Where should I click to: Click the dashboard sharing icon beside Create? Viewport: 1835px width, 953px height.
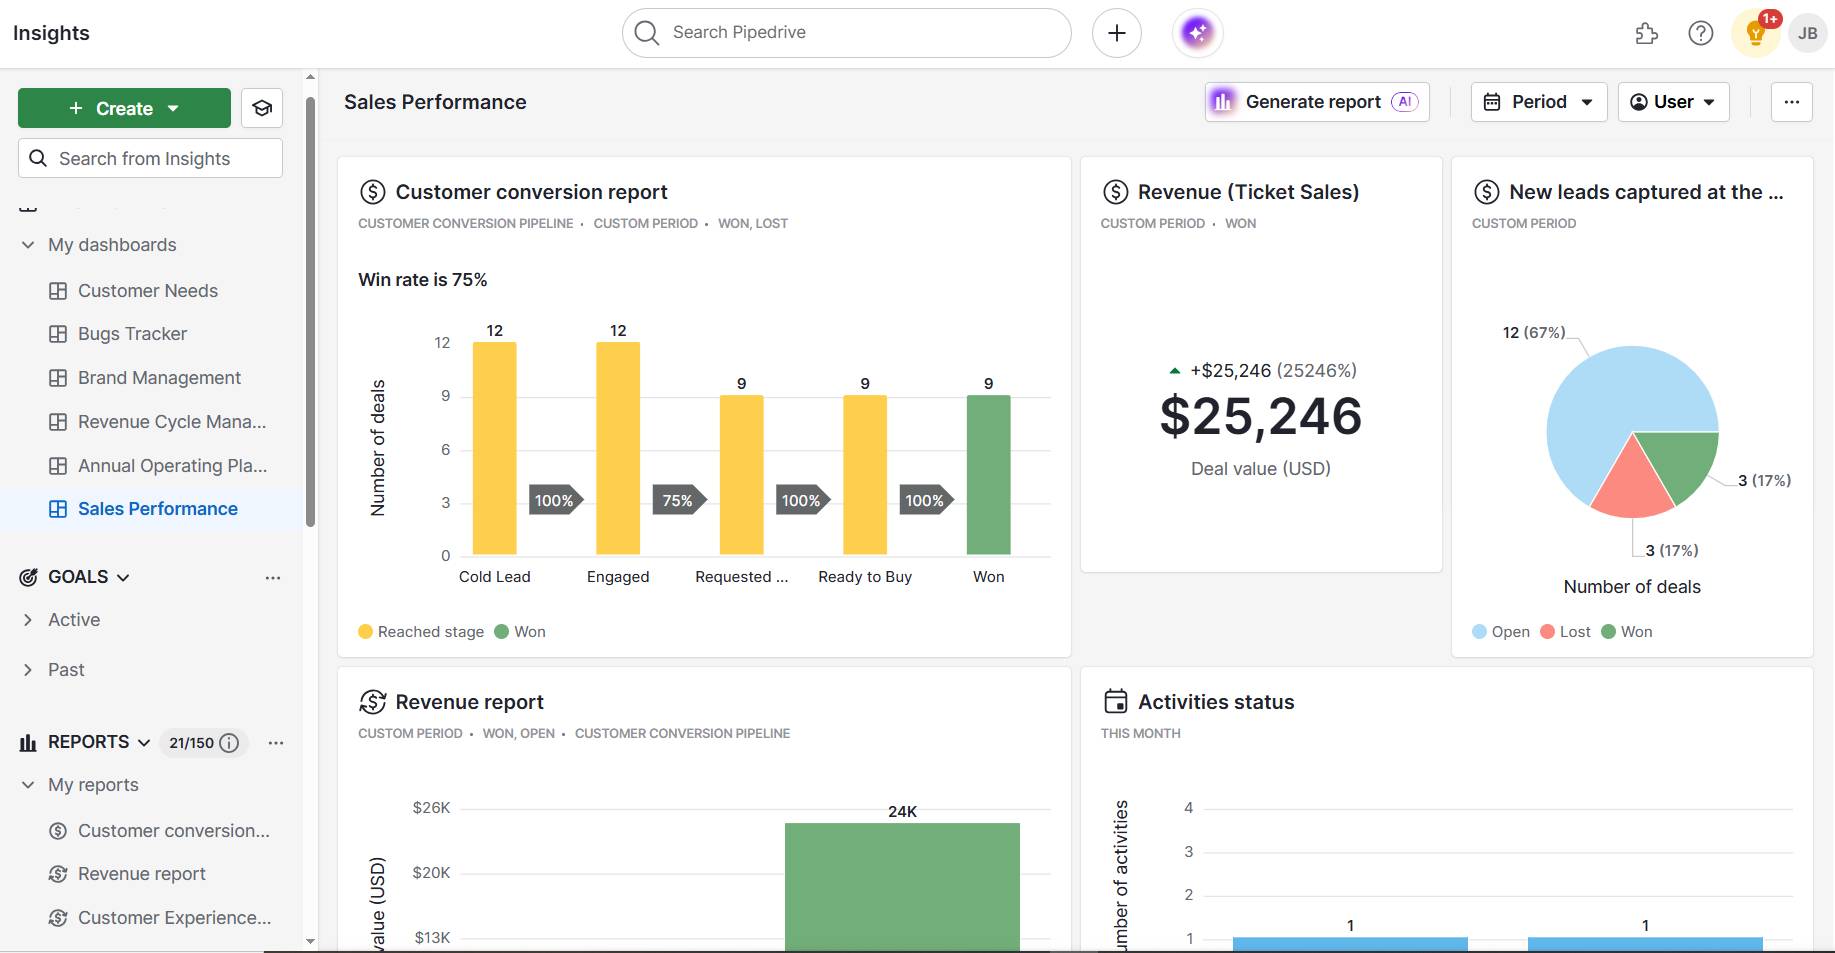point(261,107)
